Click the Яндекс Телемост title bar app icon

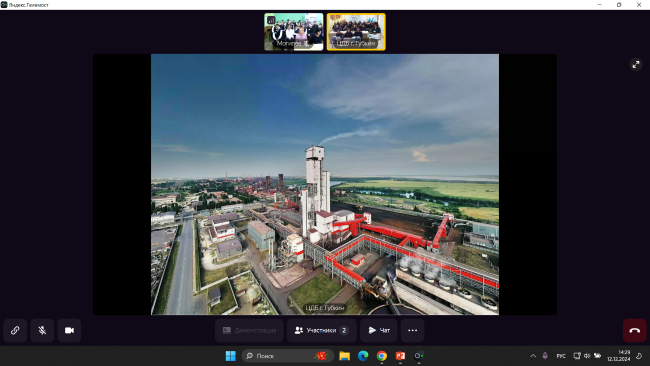tap(4, 5)
